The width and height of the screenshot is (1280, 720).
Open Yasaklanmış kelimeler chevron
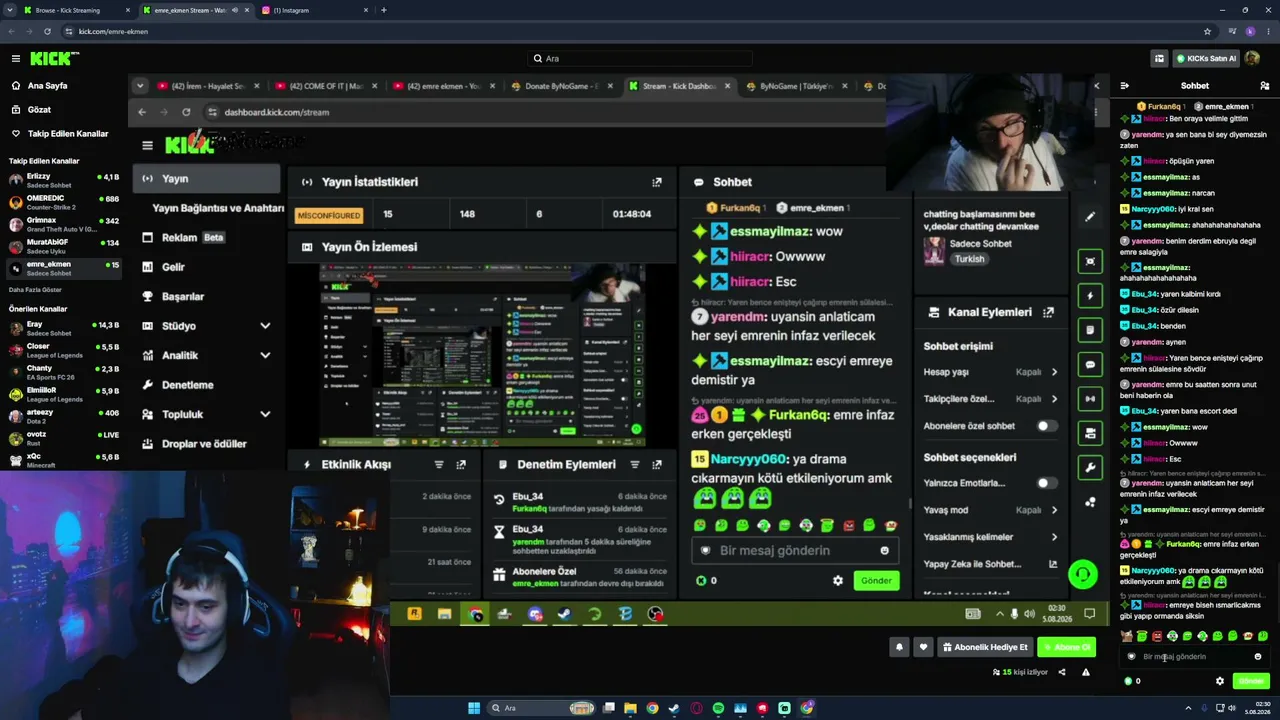pyautogui.click(x=1054, y=537)
